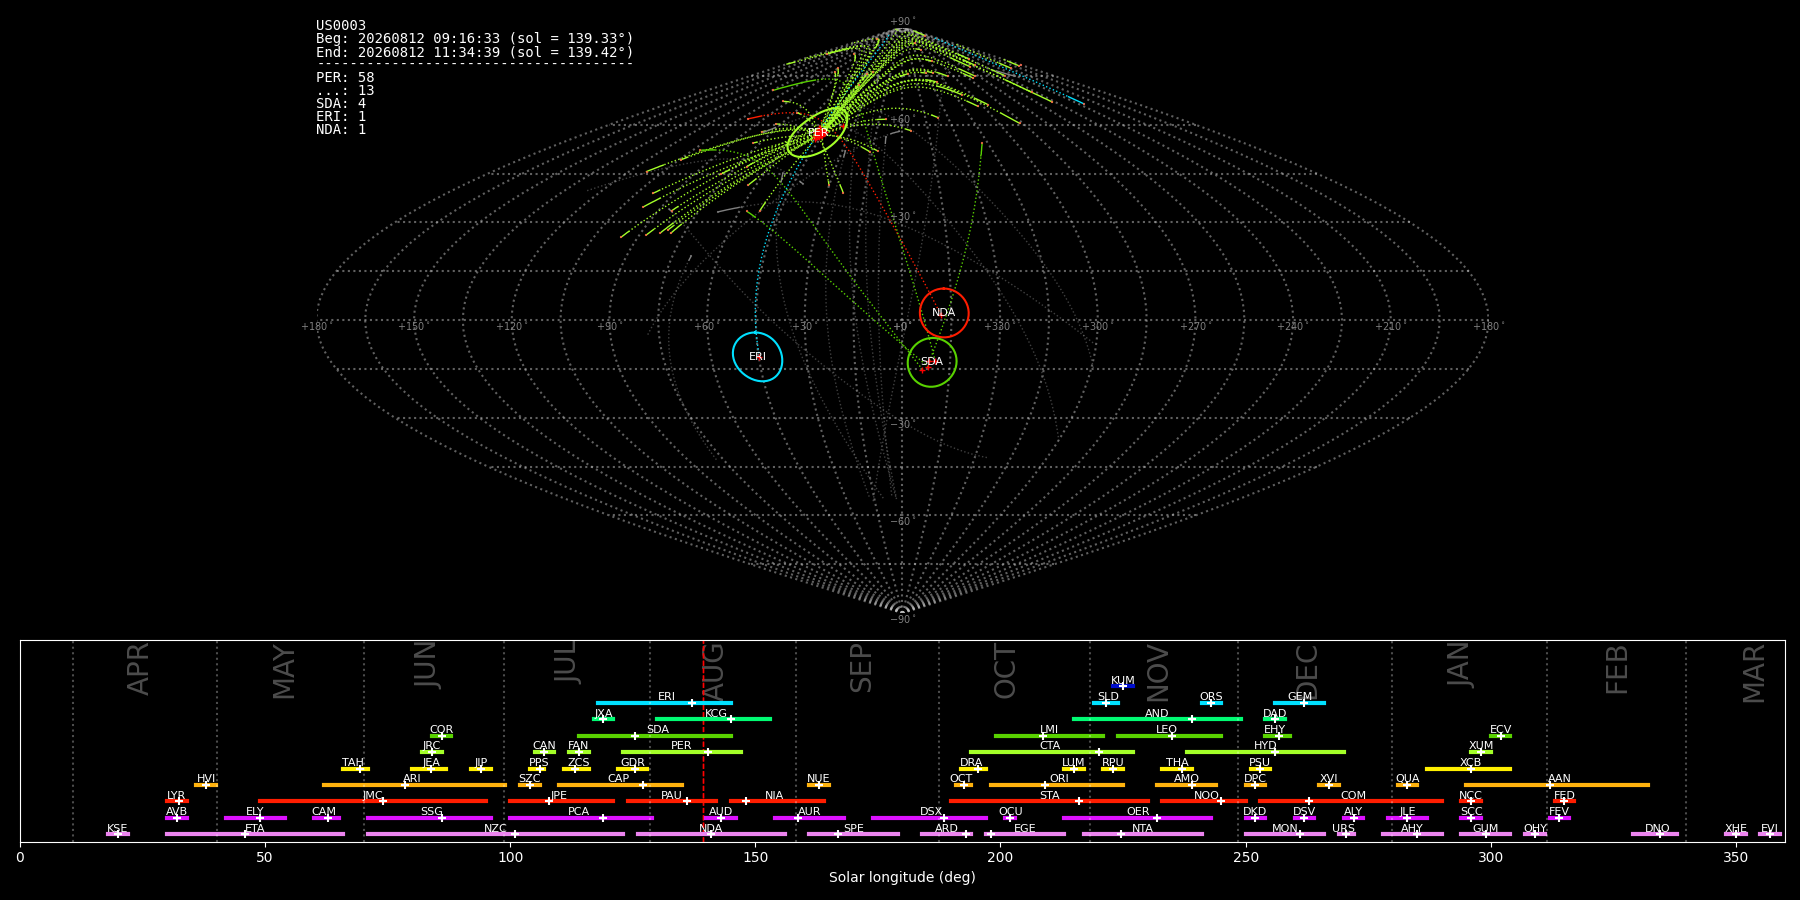Image resolution: width=1800 pixels, height=900 pixels.
Task: Select the red STA shower bar
Action: [1049, 801]
